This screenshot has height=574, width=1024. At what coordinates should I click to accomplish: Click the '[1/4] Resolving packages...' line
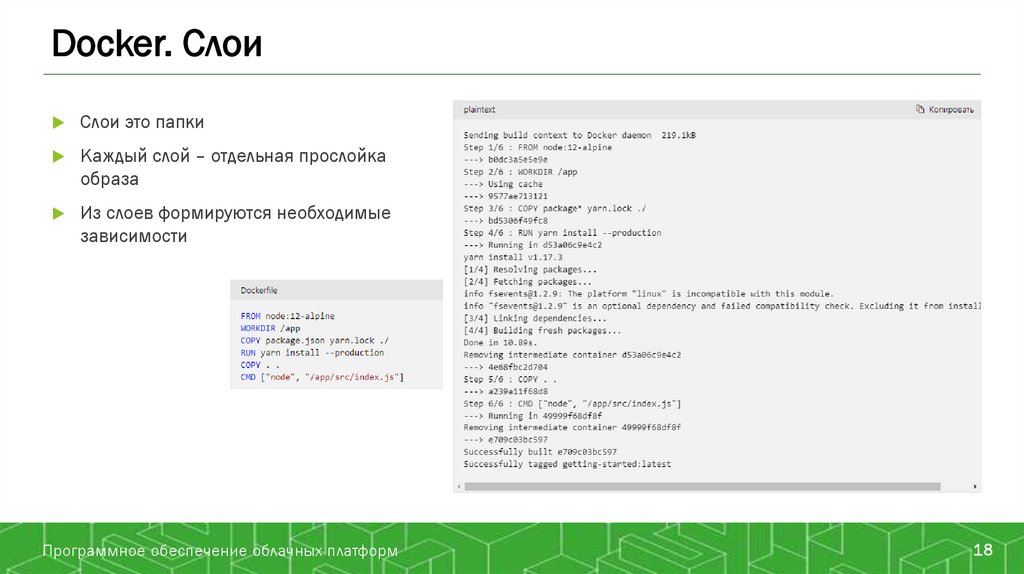pos(530,270)
